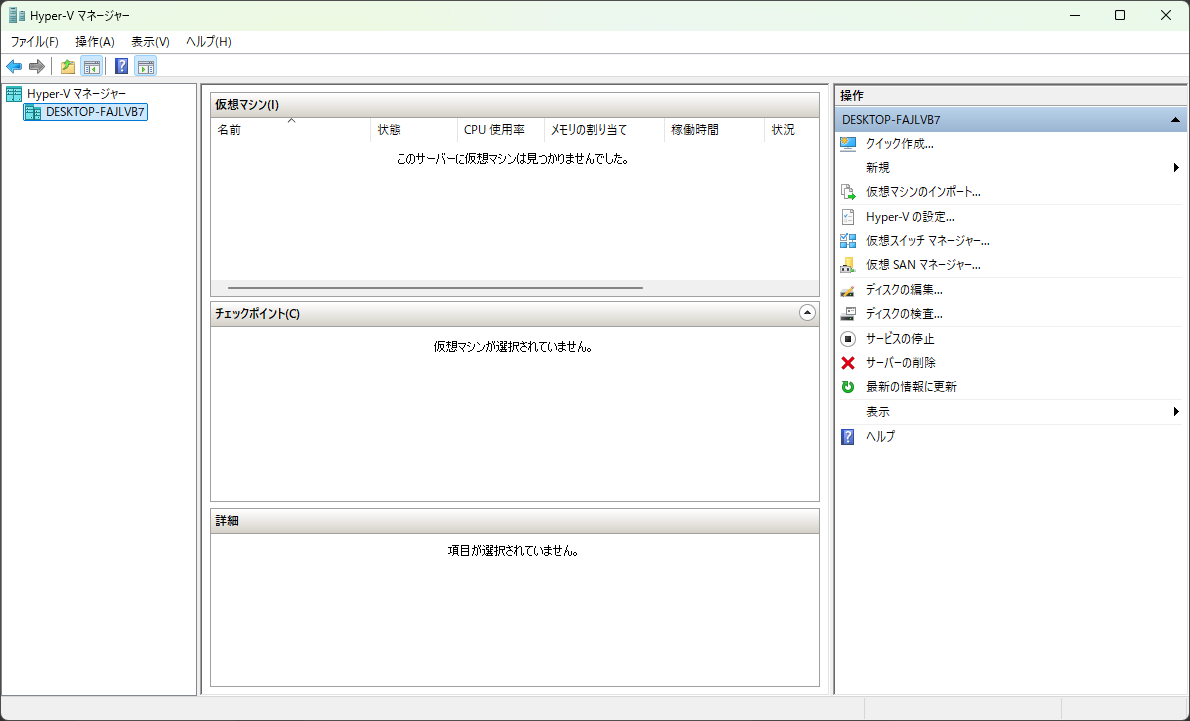Expand the 表示 submenu arrow in actions
Image resolution: width=1190 pixels, height=721 pixels.
coord(1176,412)
